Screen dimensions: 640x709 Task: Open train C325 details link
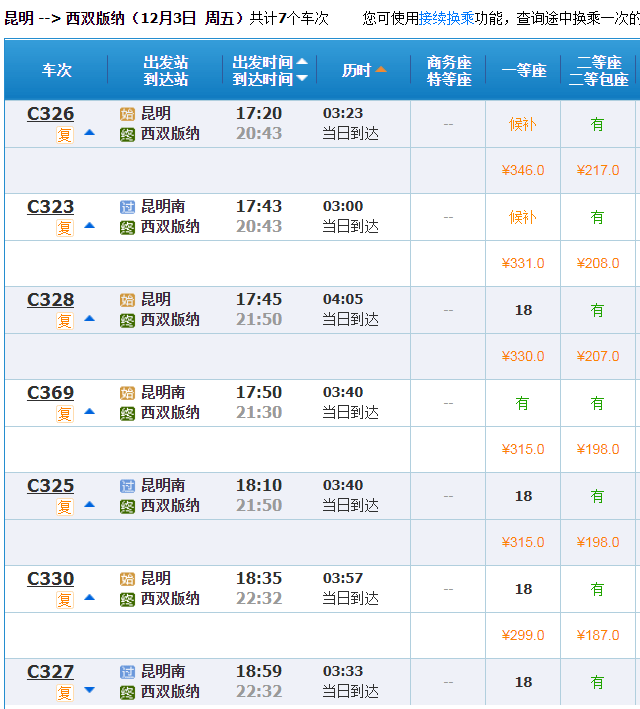50,486
